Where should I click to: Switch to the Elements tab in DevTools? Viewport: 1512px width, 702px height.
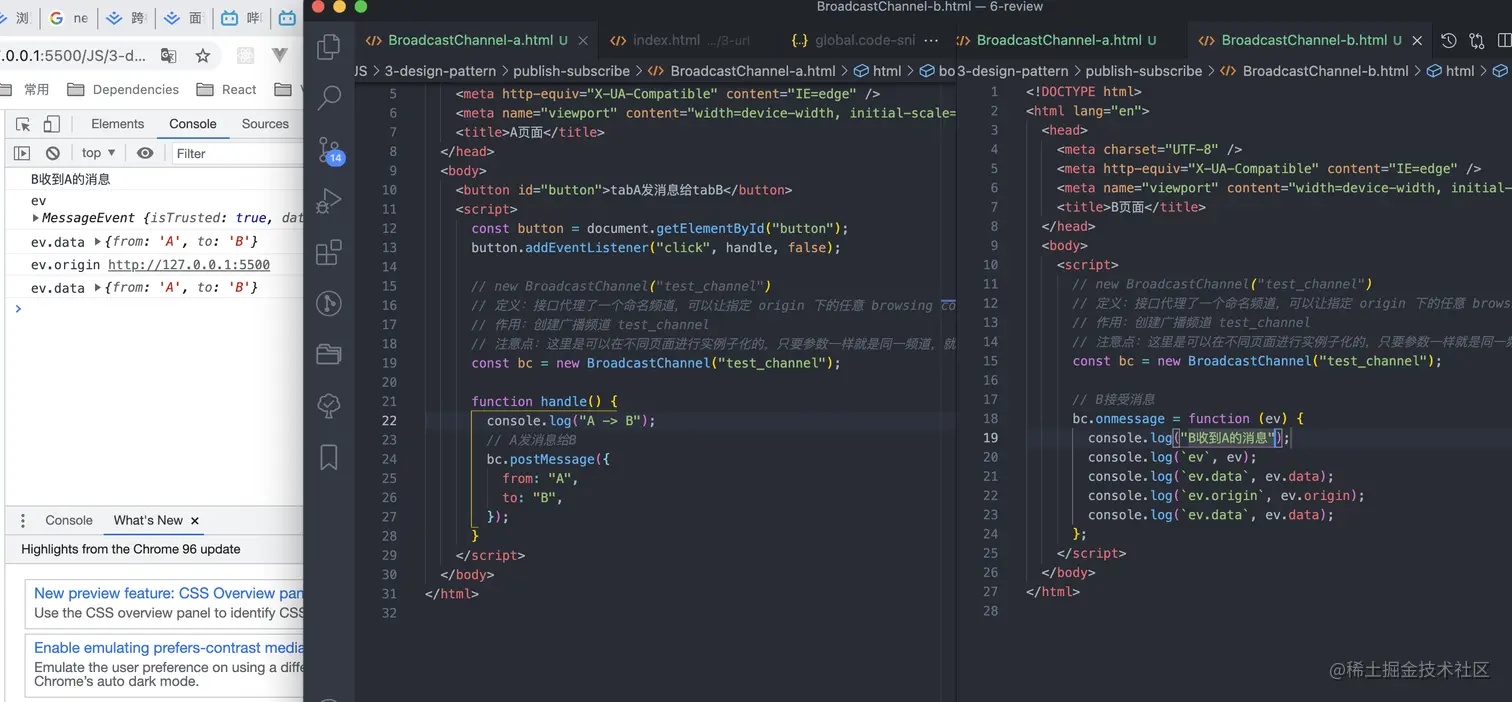tap(118, 124)
